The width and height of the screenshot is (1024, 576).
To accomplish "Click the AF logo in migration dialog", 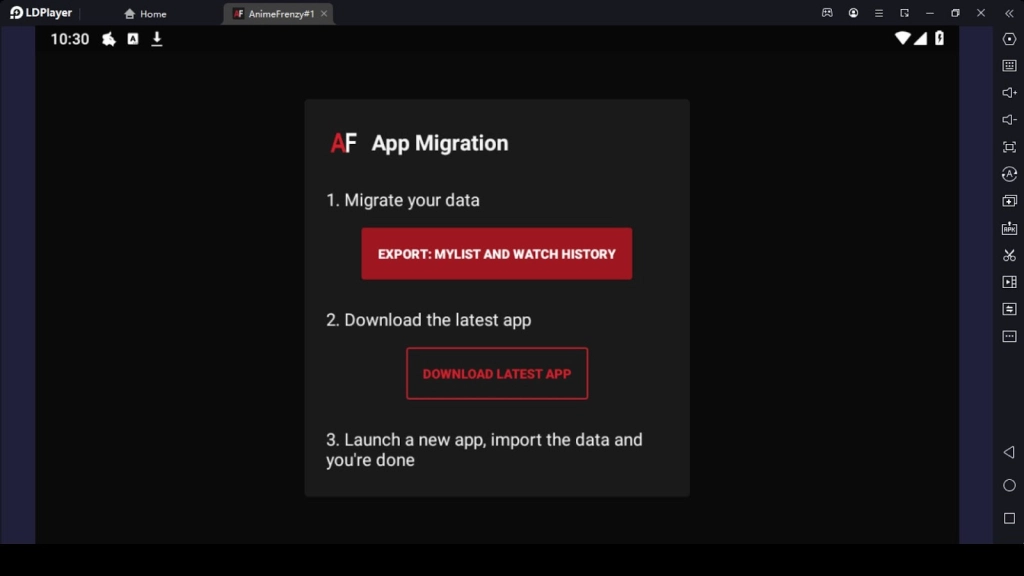I will pos(344,143).
